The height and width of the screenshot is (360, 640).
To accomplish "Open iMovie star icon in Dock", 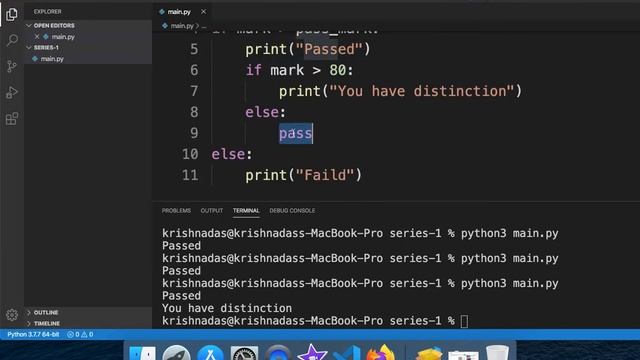I will tap(312, 352).
